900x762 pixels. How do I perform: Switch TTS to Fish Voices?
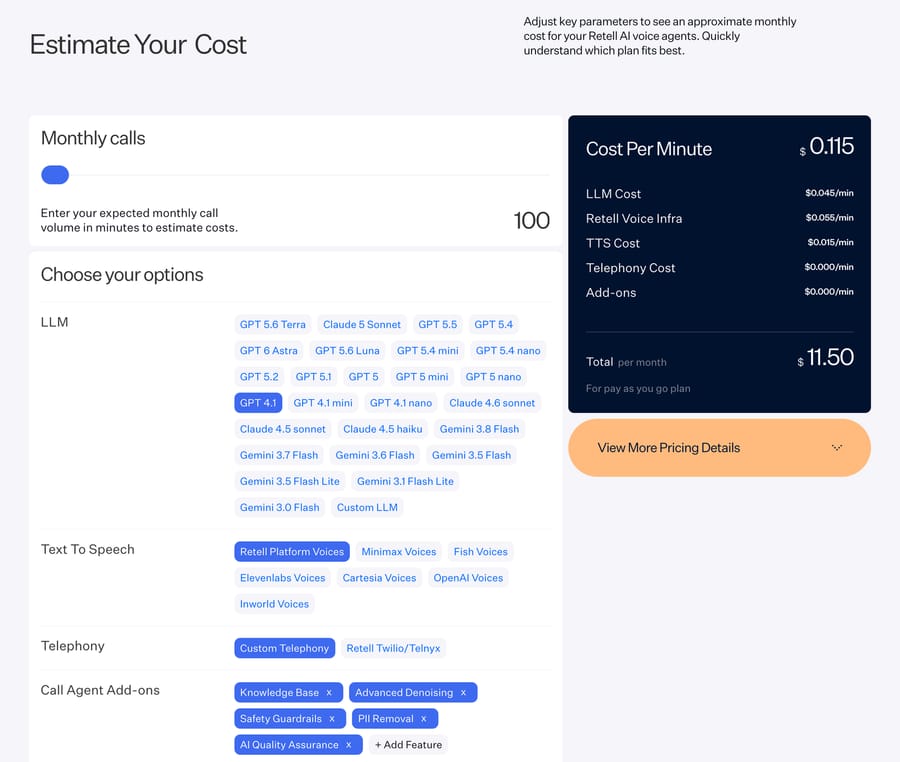click(480, 552)
